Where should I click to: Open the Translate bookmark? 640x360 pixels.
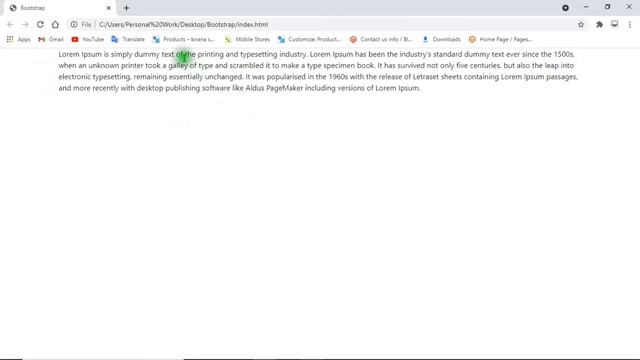point(128,39)
